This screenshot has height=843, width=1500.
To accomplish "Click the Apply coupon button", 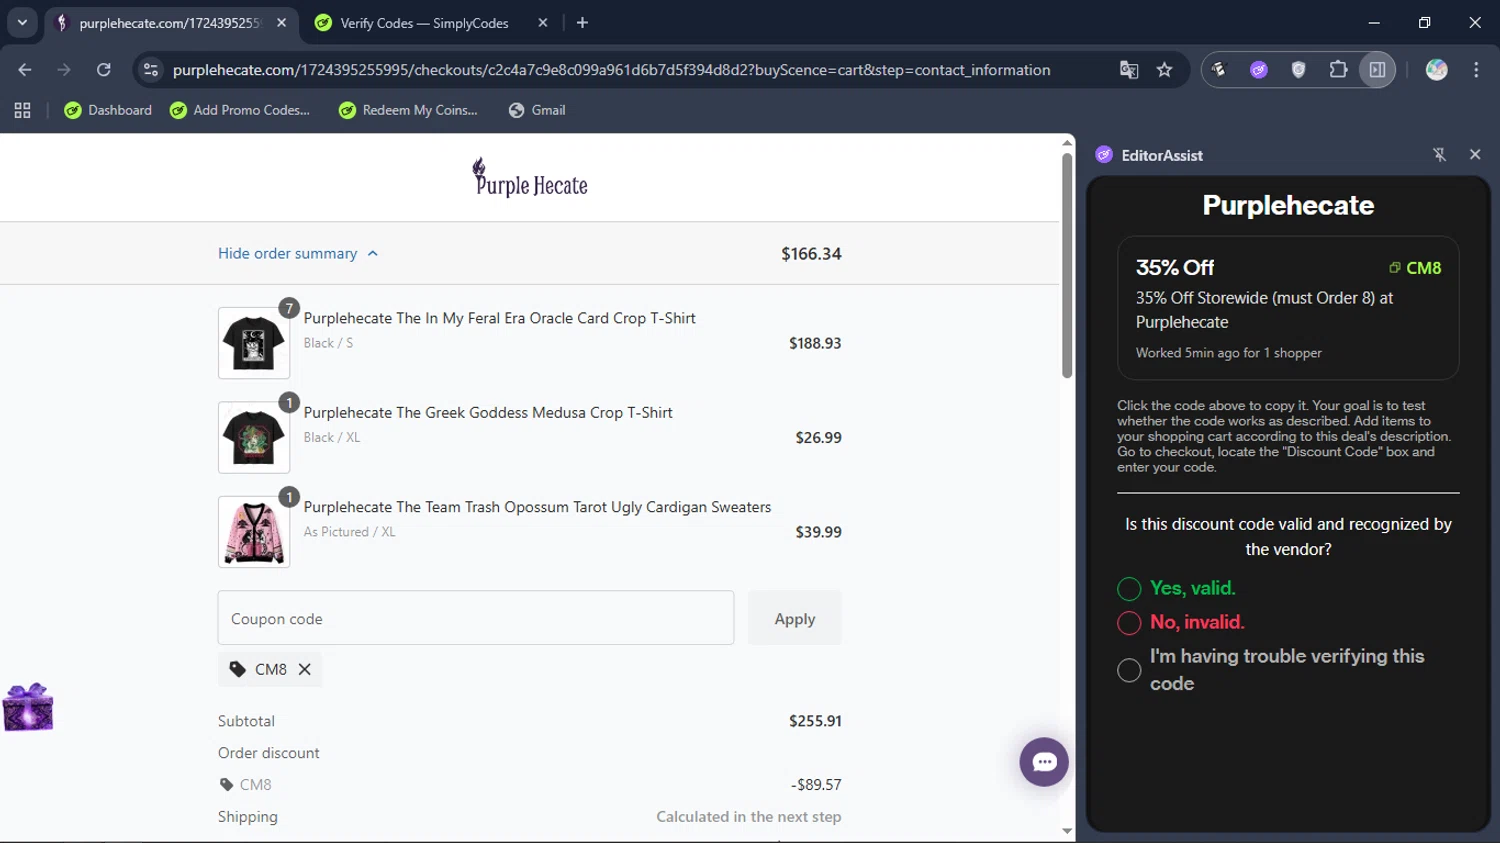I will pos(795,618).
